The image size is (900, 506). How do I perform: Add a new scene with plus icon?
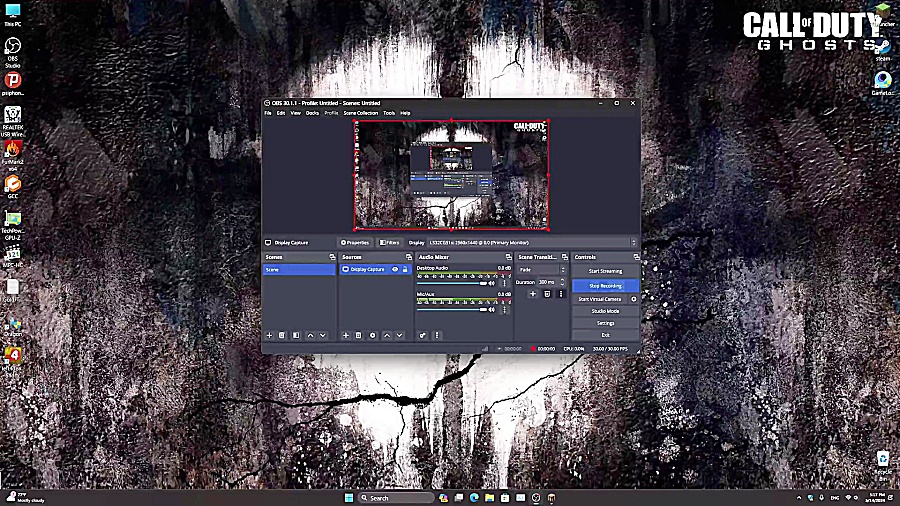pyautogui.click(x=269, y=335)
